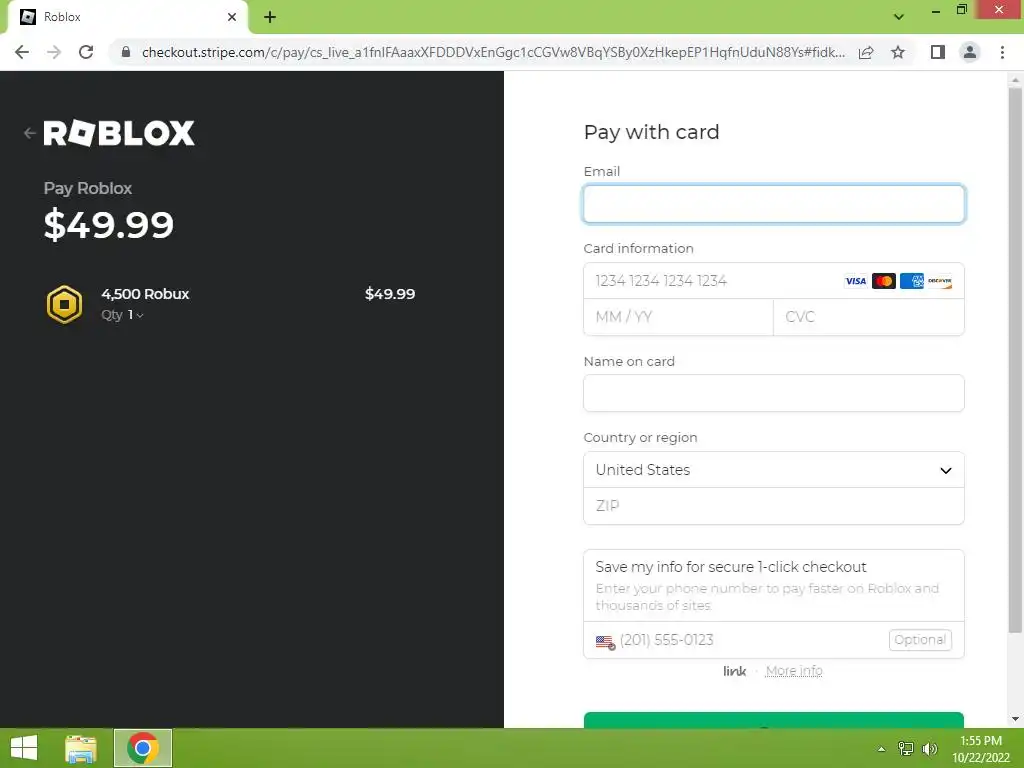The height and width of the screenshot is (768, 1024).
Task: Click the Discover card icon
Action: tap(940, 281)
